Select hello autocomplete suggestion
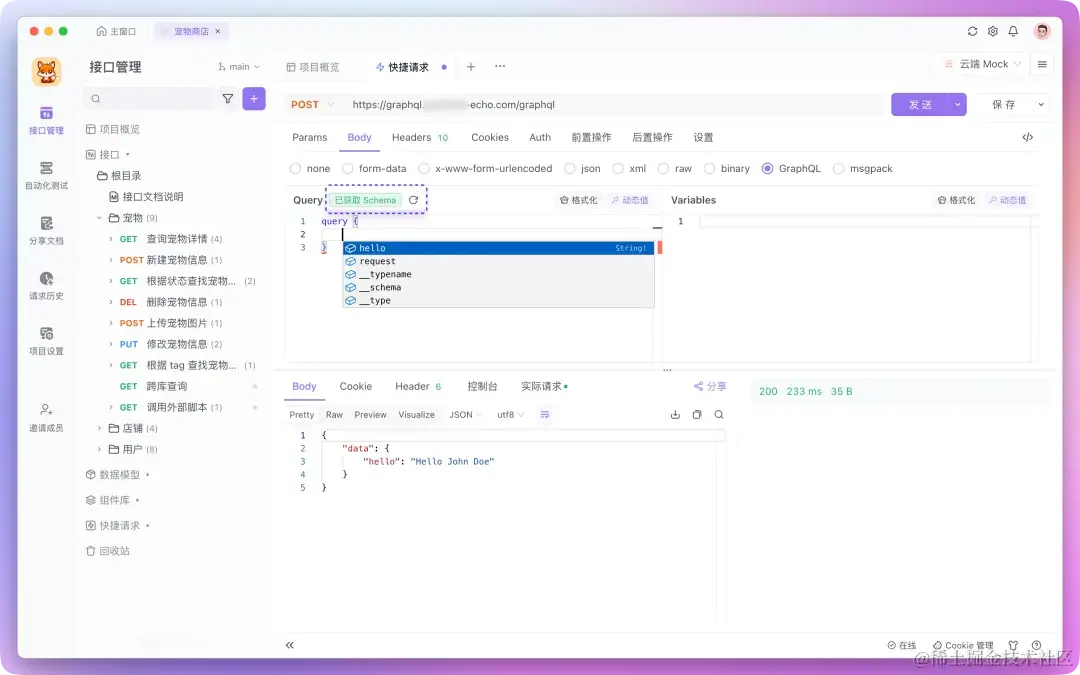 [x=498, y=248]
